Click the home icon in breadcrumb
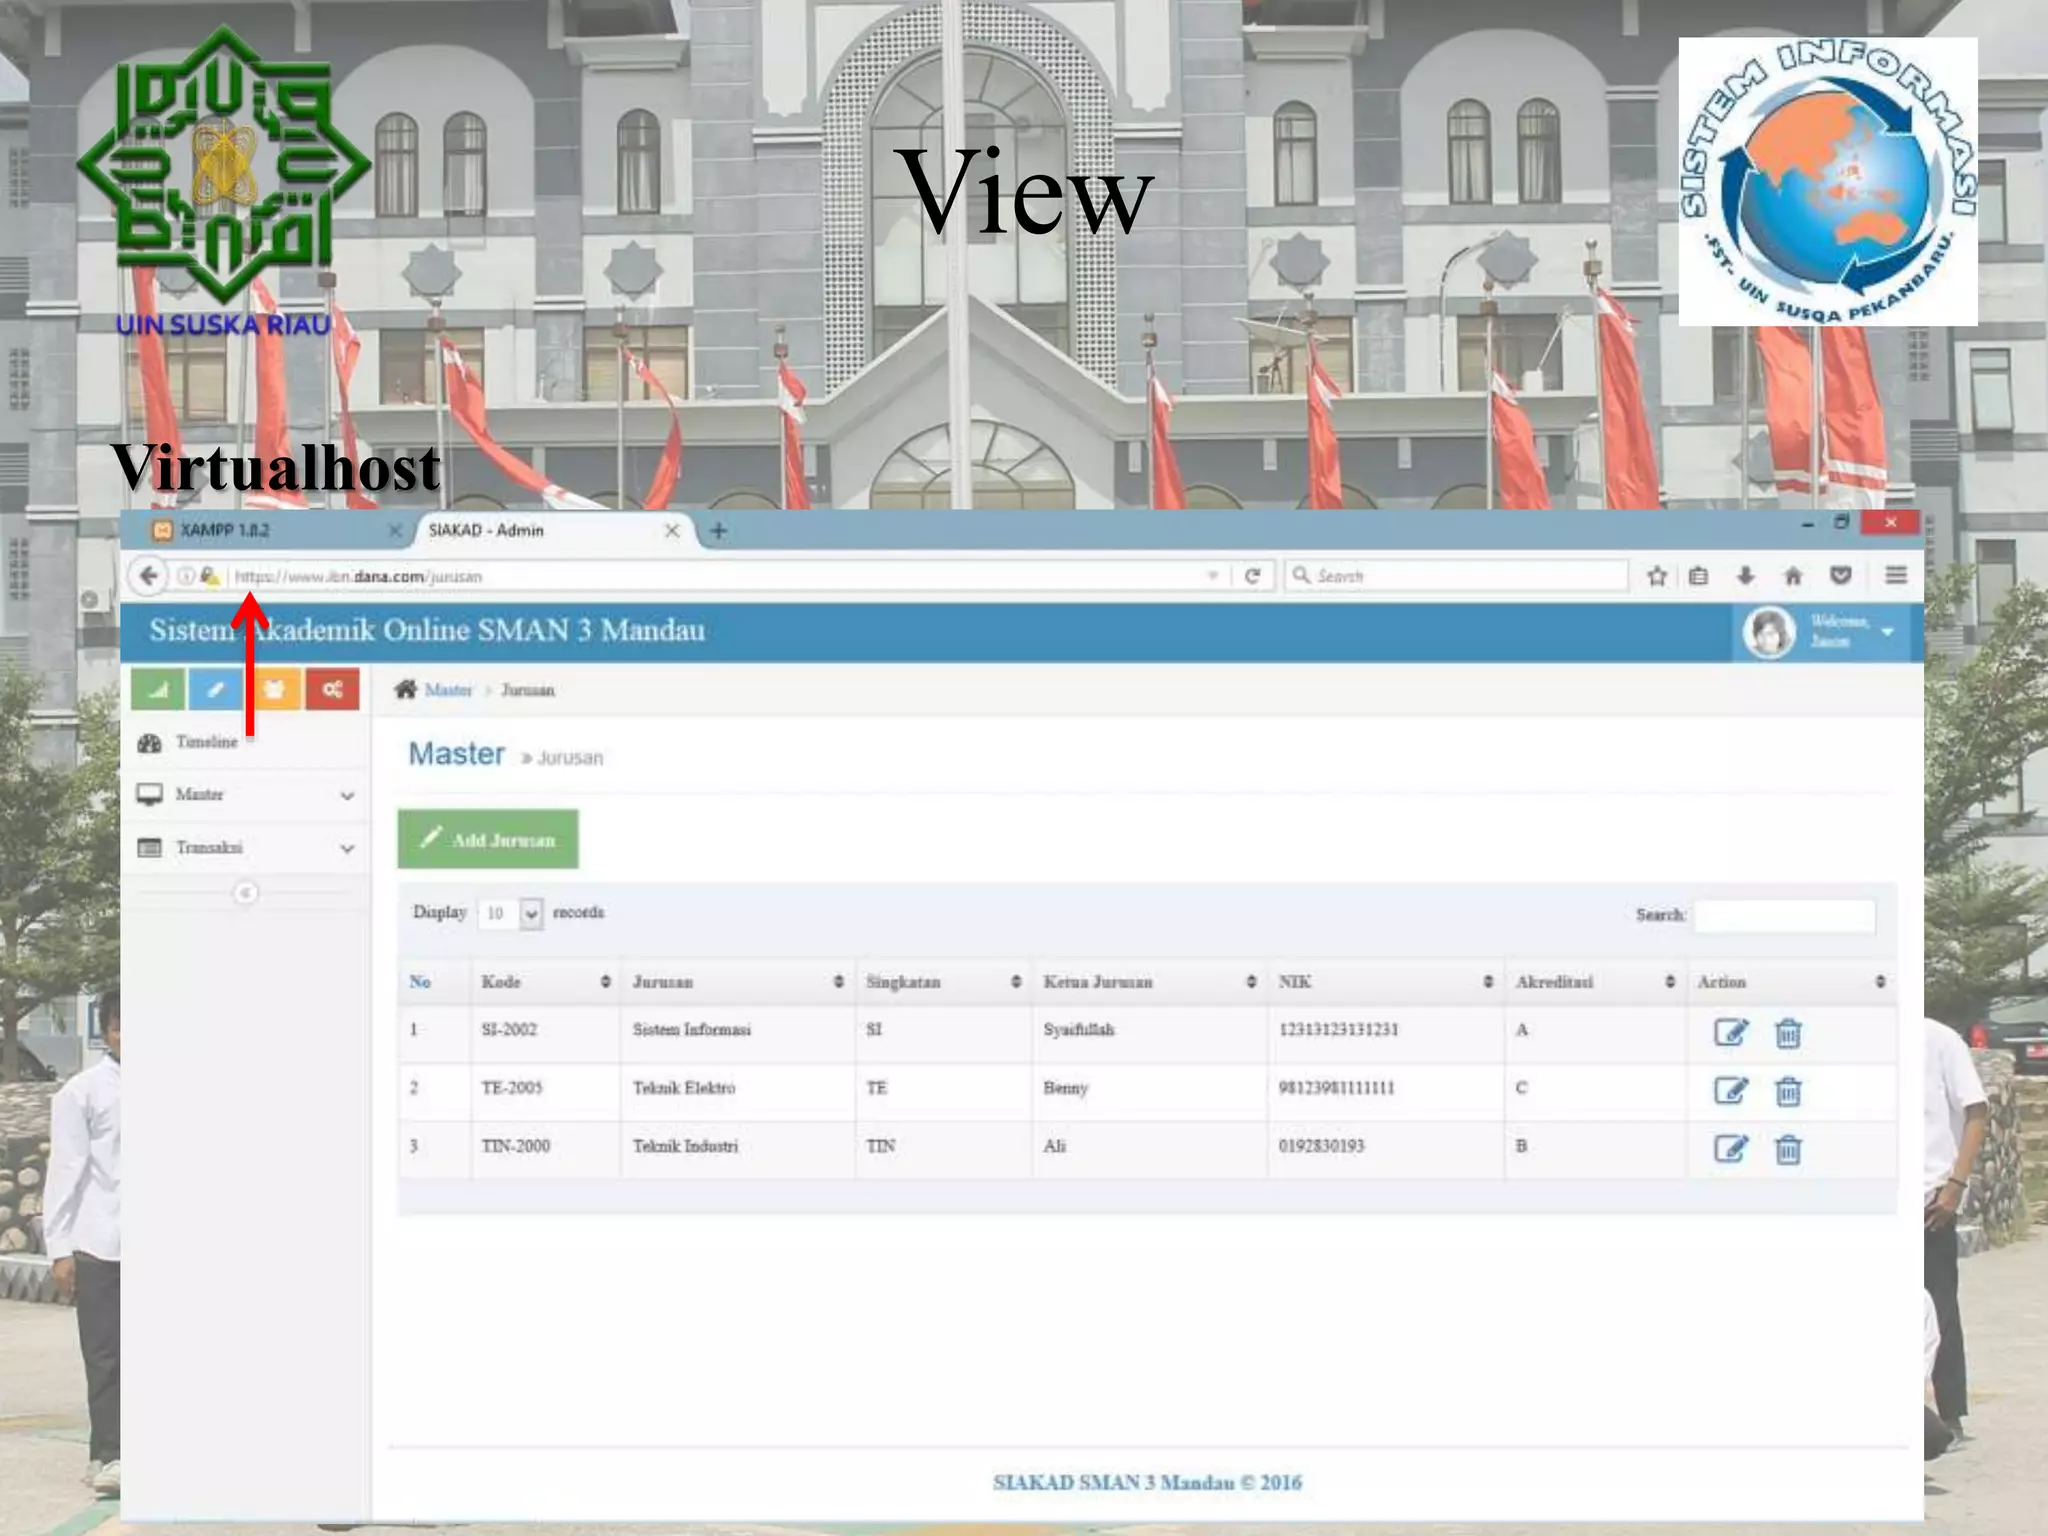This screenshot has width=2048, height=1536. [405, 689]
